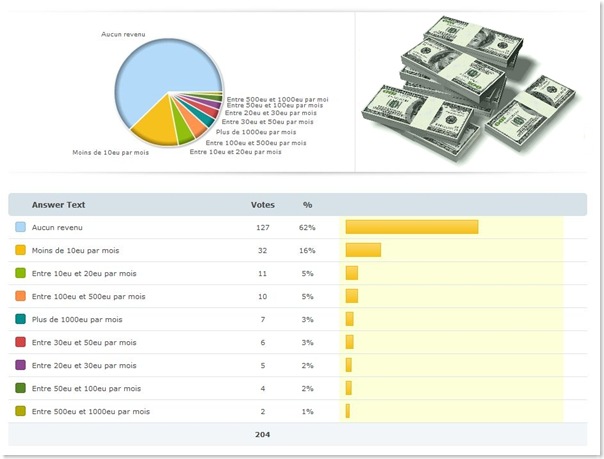
Task: Click the Entre 30eu et 50eu pie label
Action: tap(268, 122)
